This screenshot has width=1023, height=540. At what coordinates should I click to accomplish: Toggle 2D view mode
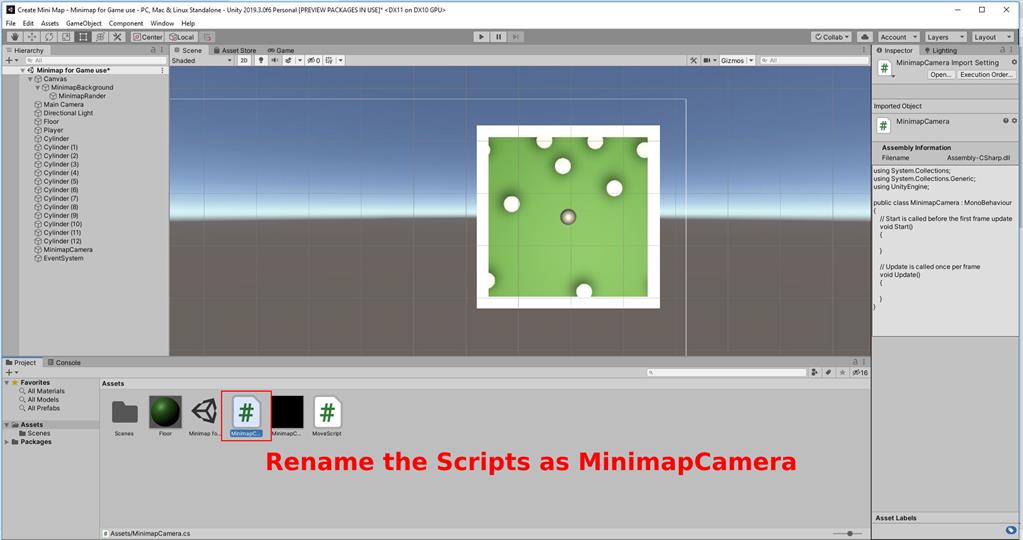[x=243, y=60]
